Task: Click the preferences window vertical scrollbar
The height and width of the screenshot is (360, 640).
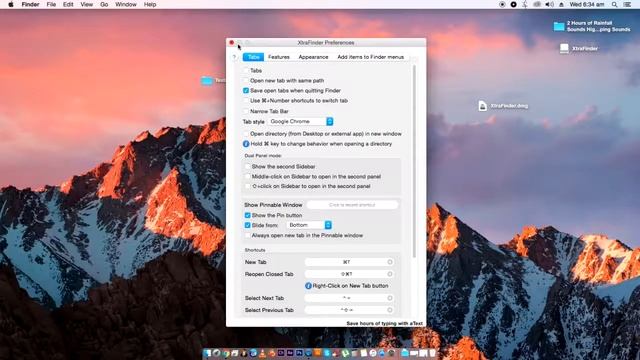Action: click(x=414, y=161)
